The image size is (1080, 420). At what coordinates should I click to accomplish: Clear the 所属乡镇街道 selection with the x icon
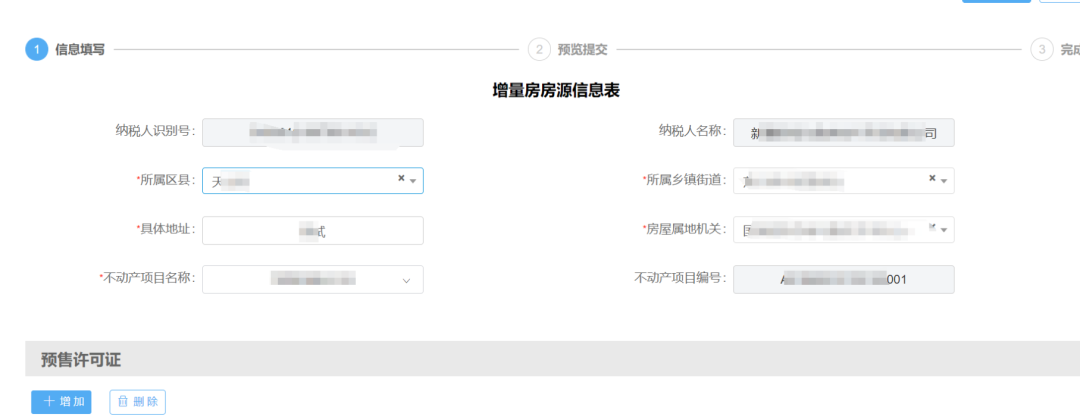tap(932, 179)
